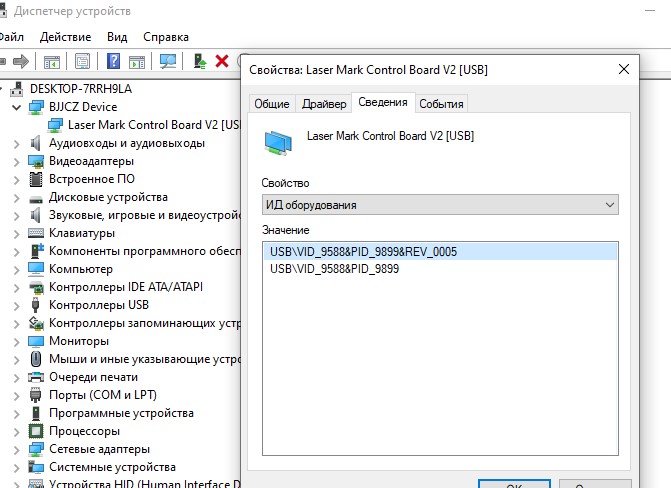Switch to the Сведения tab
The height and width of the screenshot is (488, 671).
[383, 102]
